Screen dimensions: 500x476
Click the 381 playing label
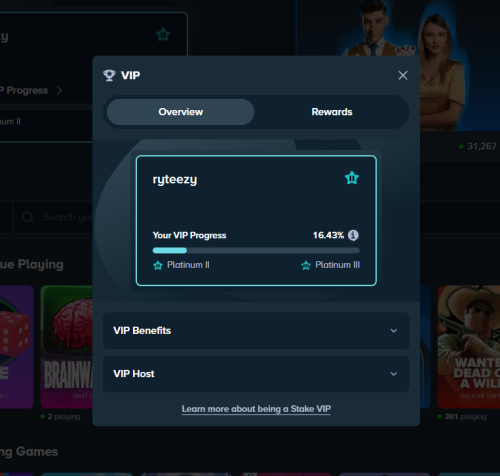coord(465,417)
